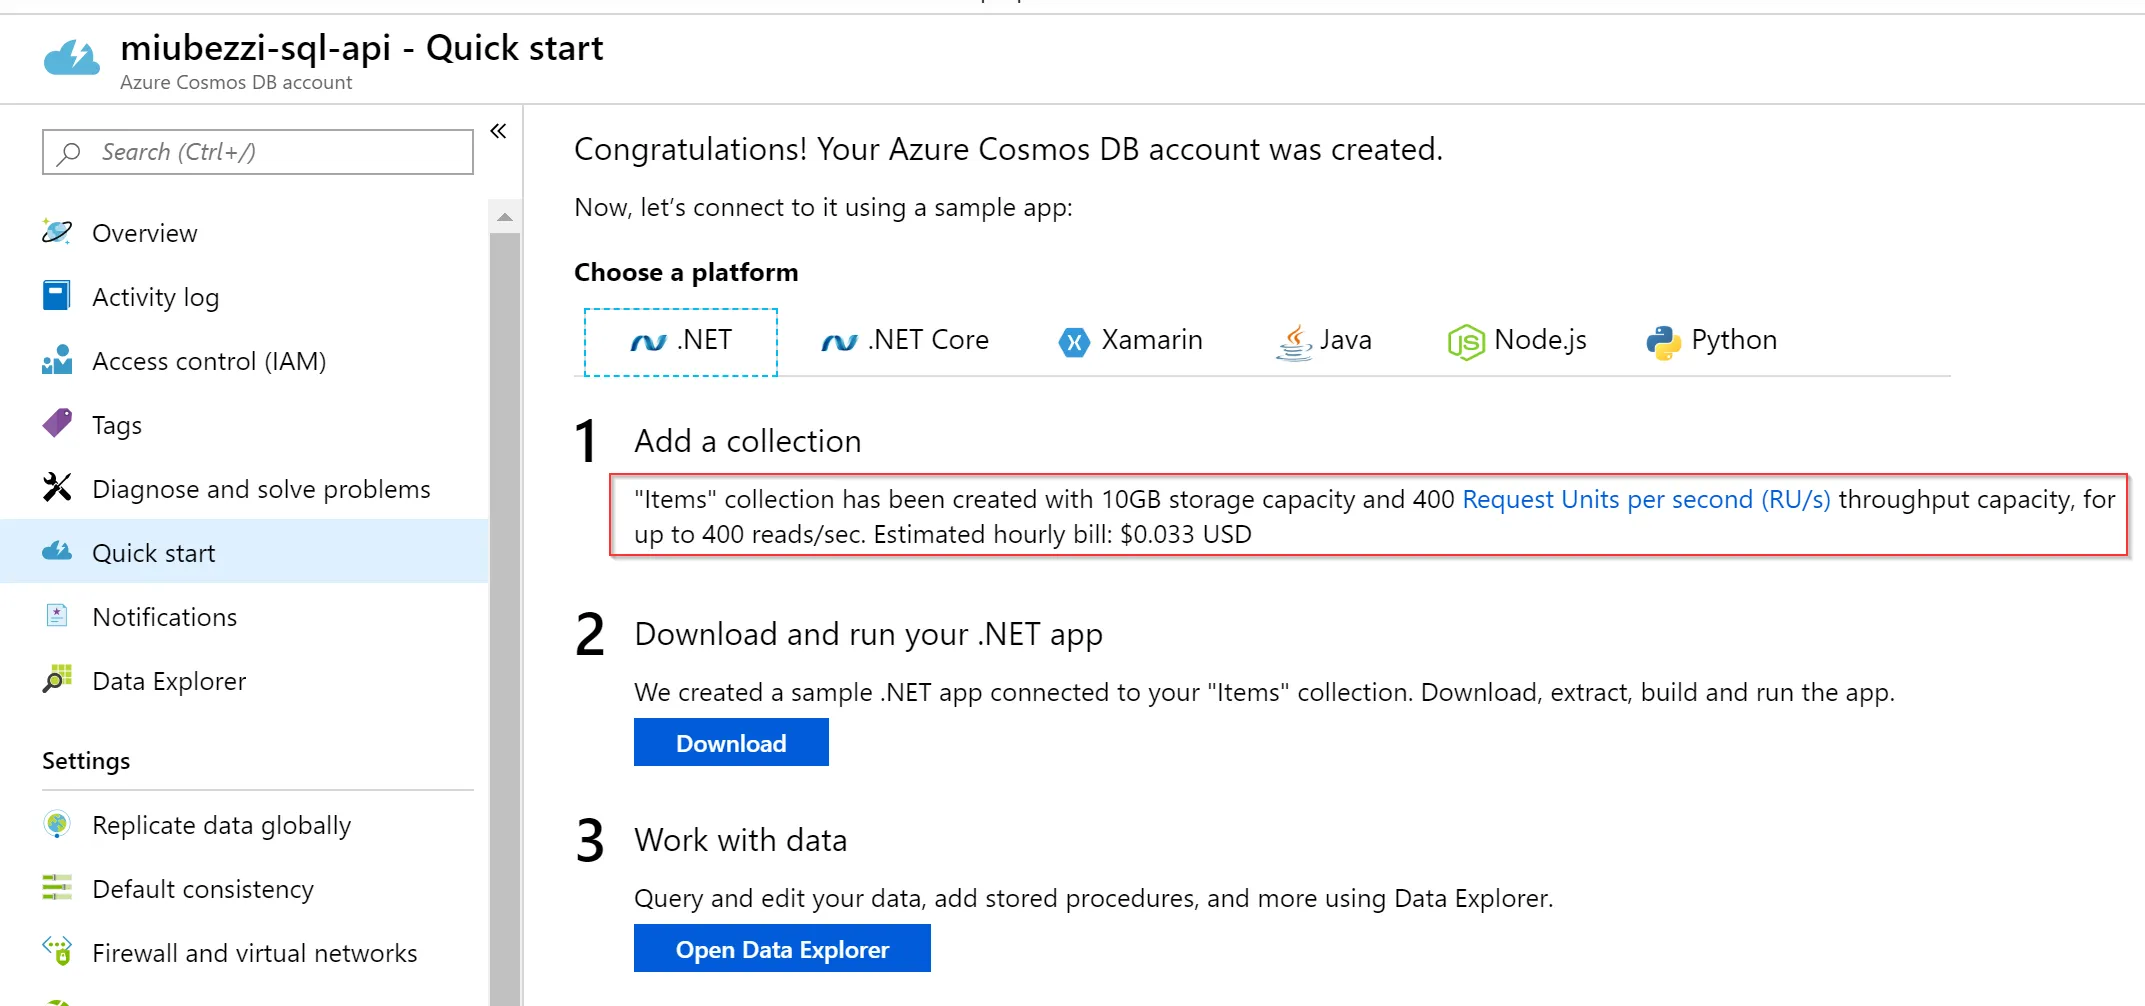
Task: Collapse the sidebar with the double chevron
Action: tap(498, 131)
